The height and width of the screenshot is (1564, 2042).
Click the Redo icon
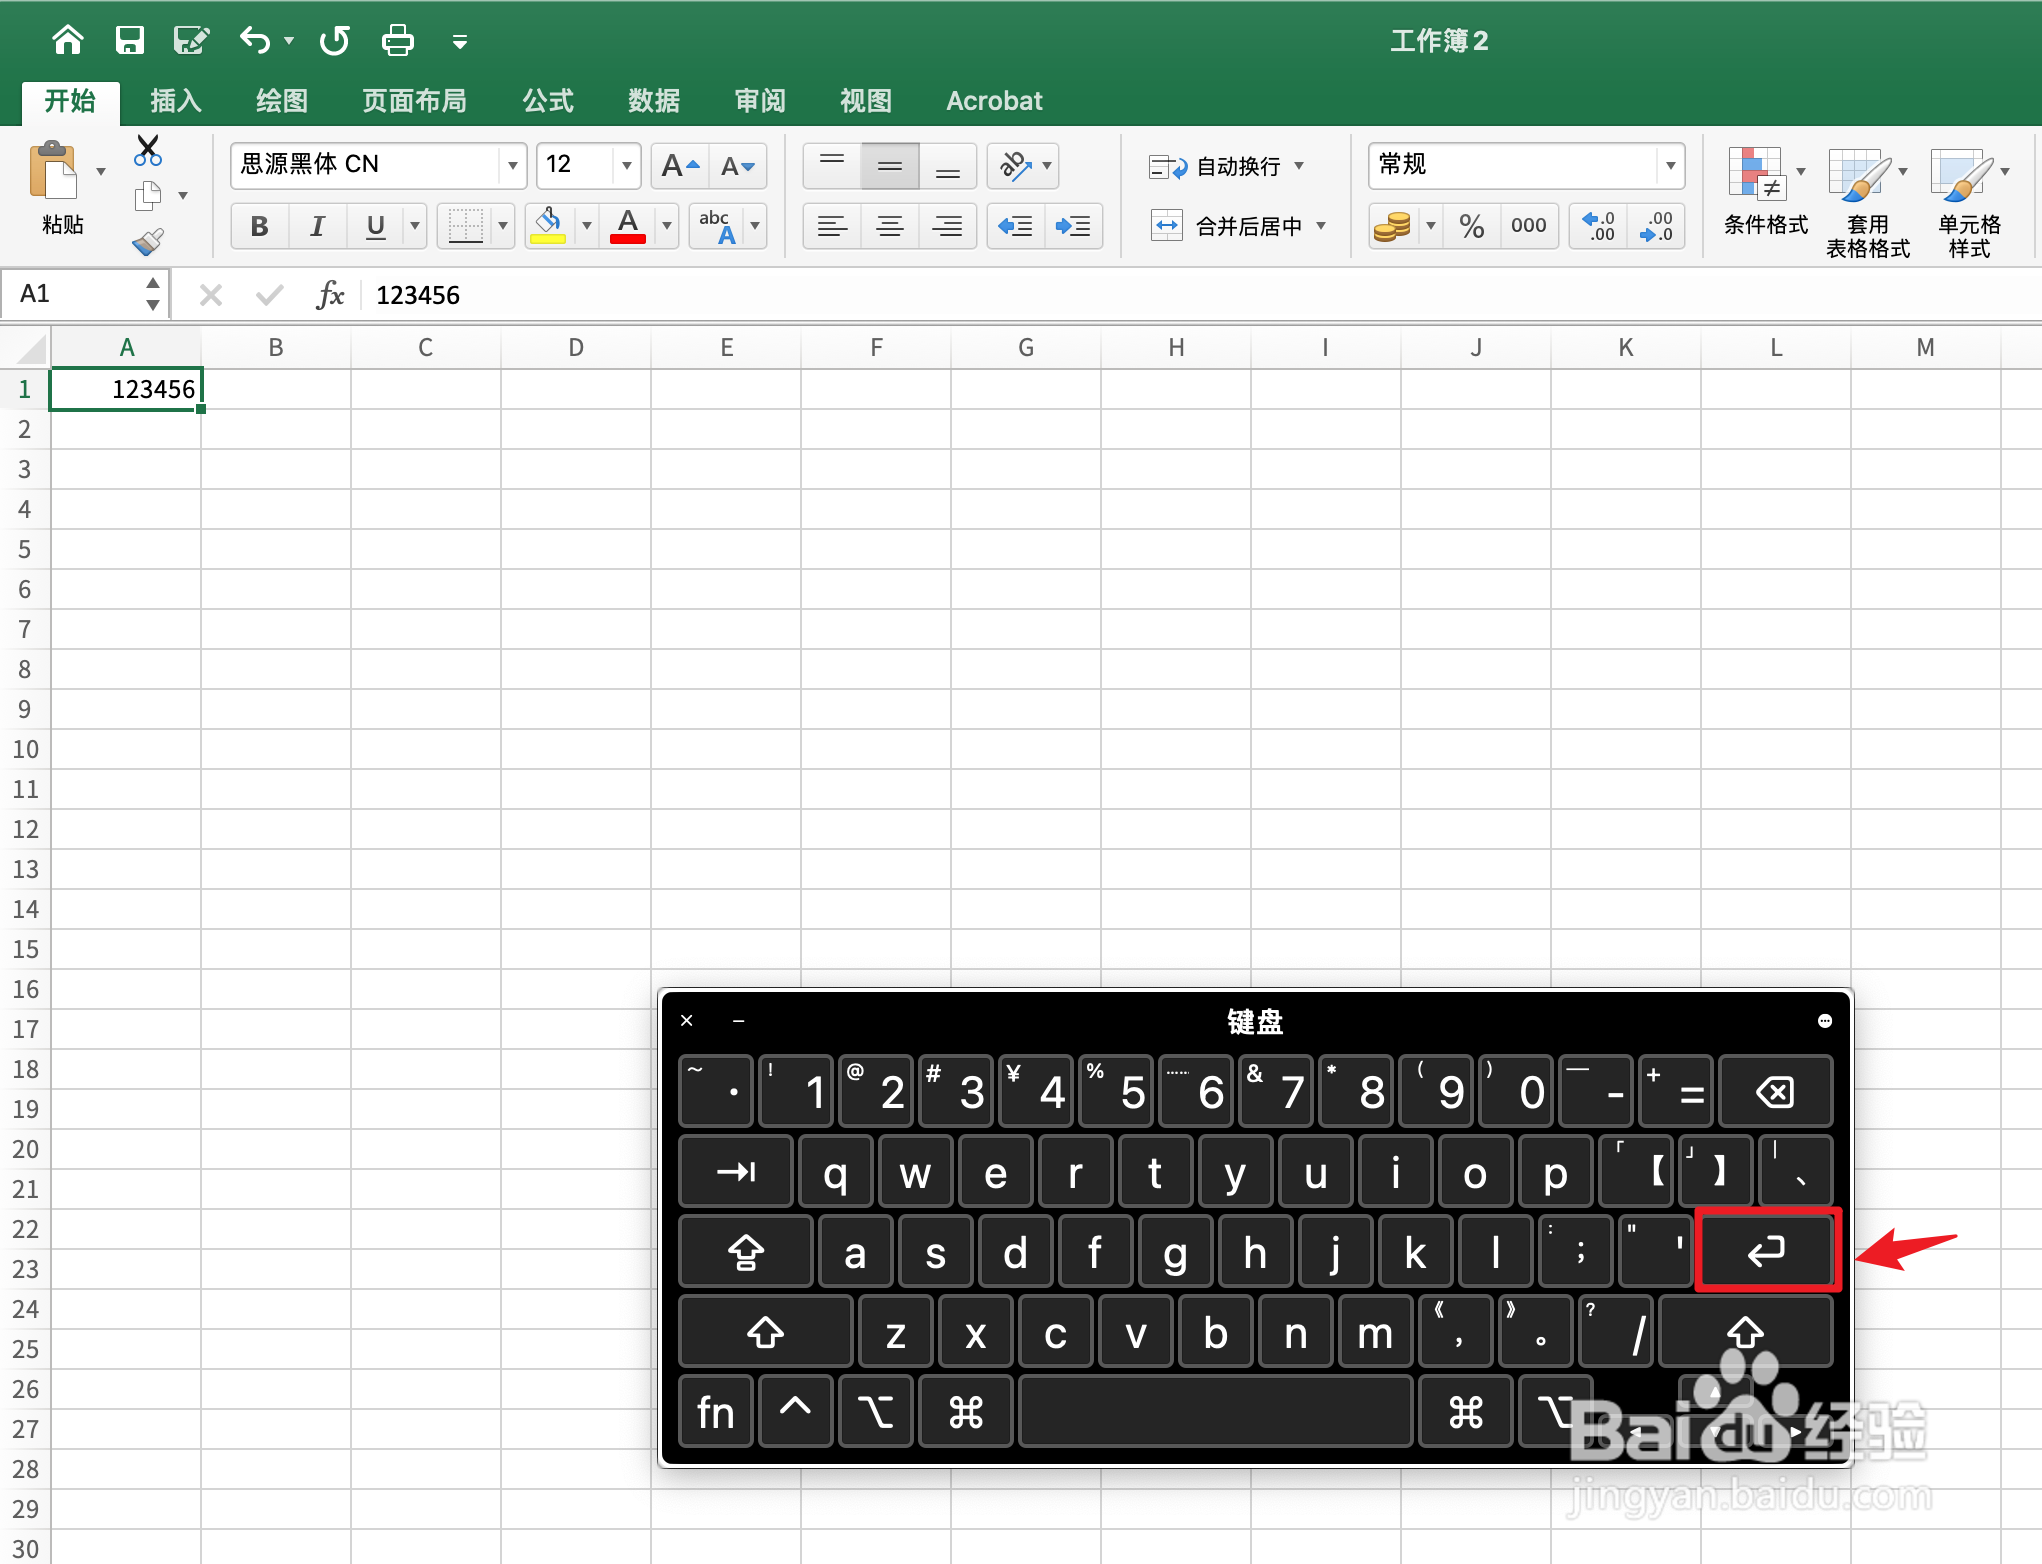pyautogui.click(x=335, y=40)
